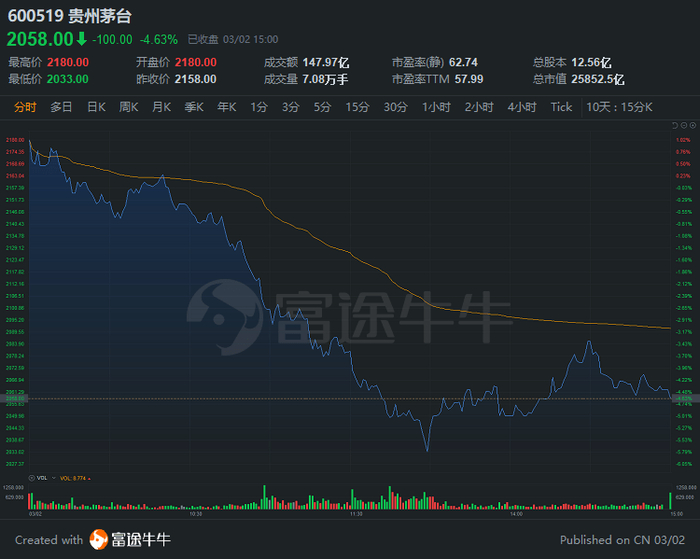Switch to the 2小时 chart tab

(479, 107)
